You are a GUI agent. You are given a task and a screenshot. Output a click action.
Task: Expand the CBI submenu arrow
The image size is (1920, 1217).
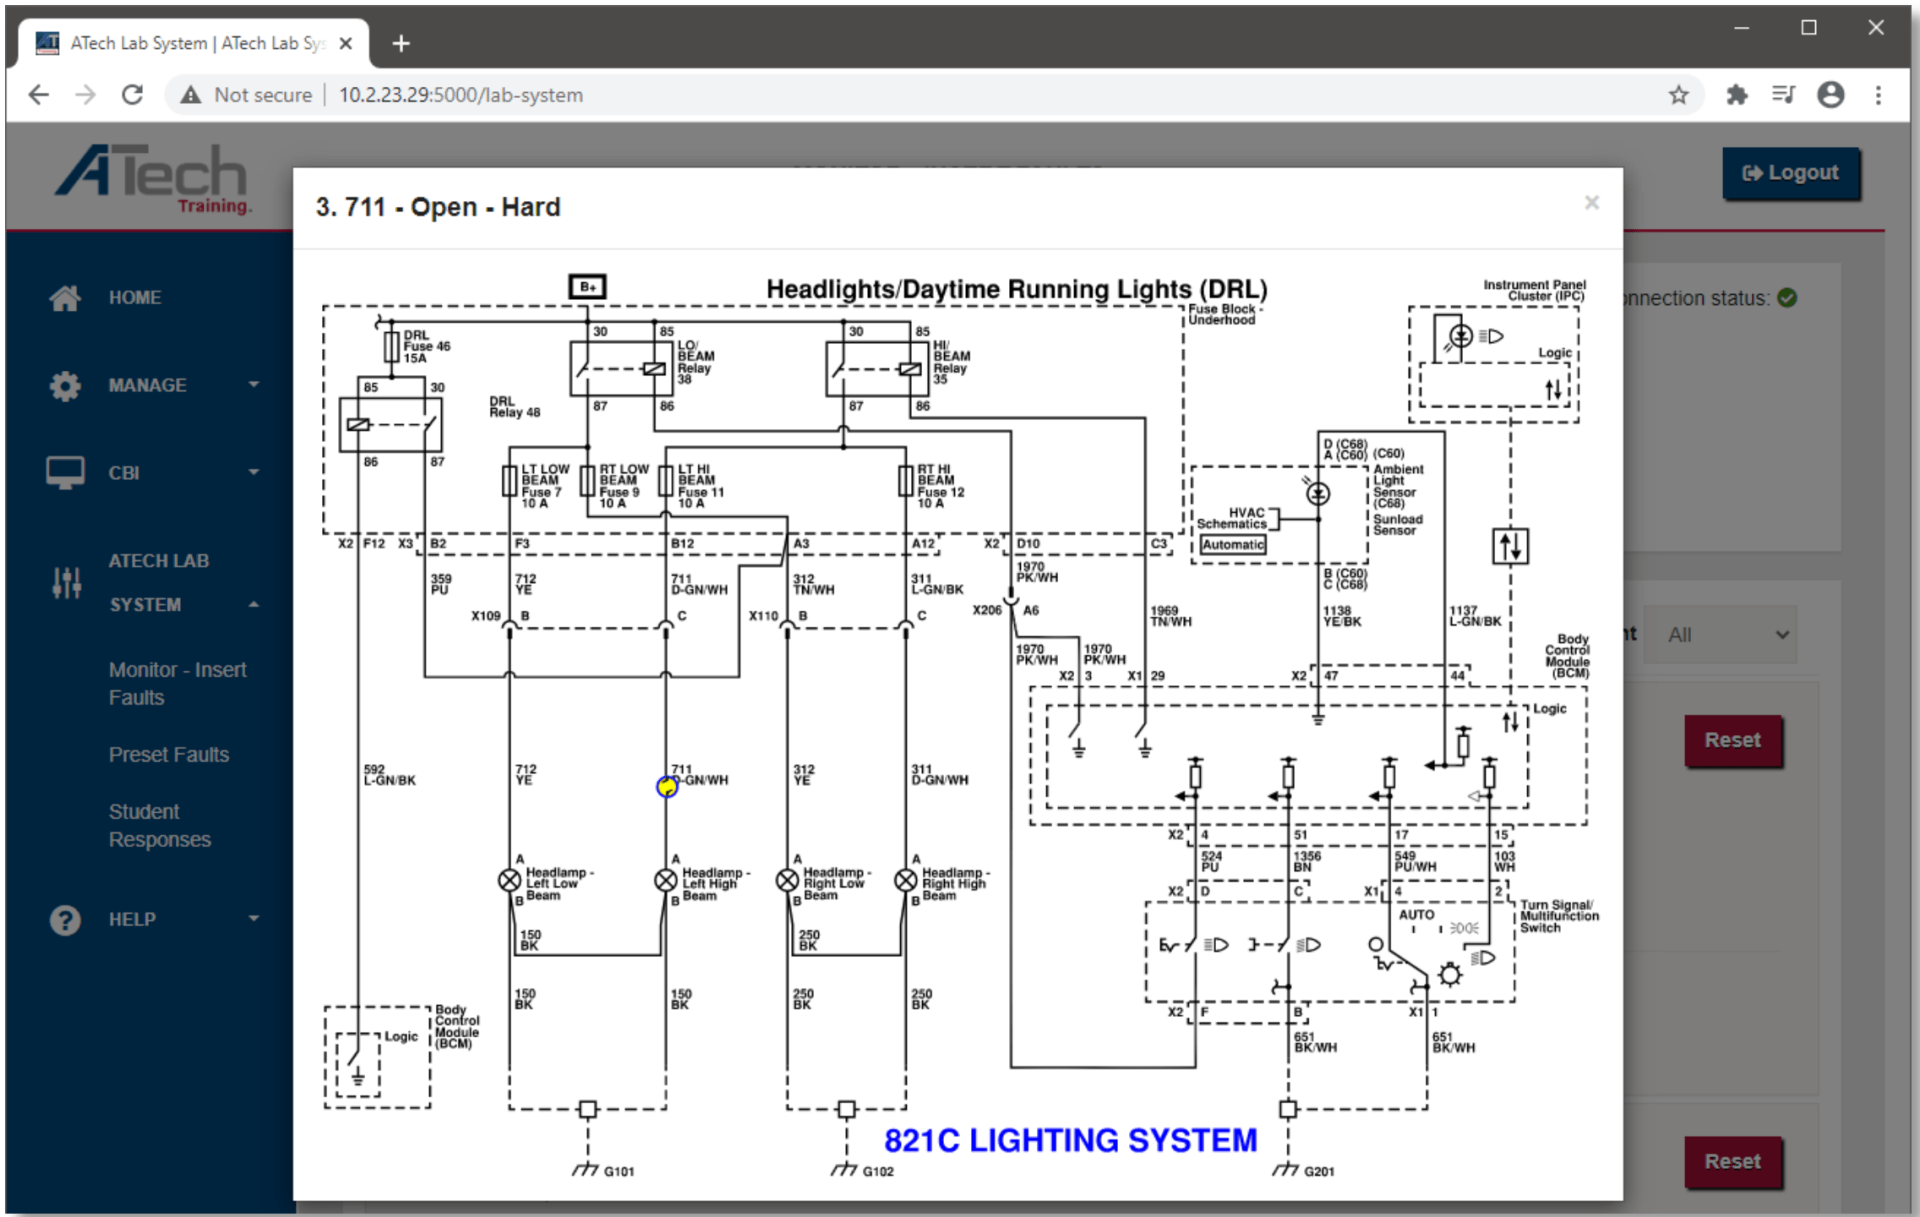click(254, 472)
